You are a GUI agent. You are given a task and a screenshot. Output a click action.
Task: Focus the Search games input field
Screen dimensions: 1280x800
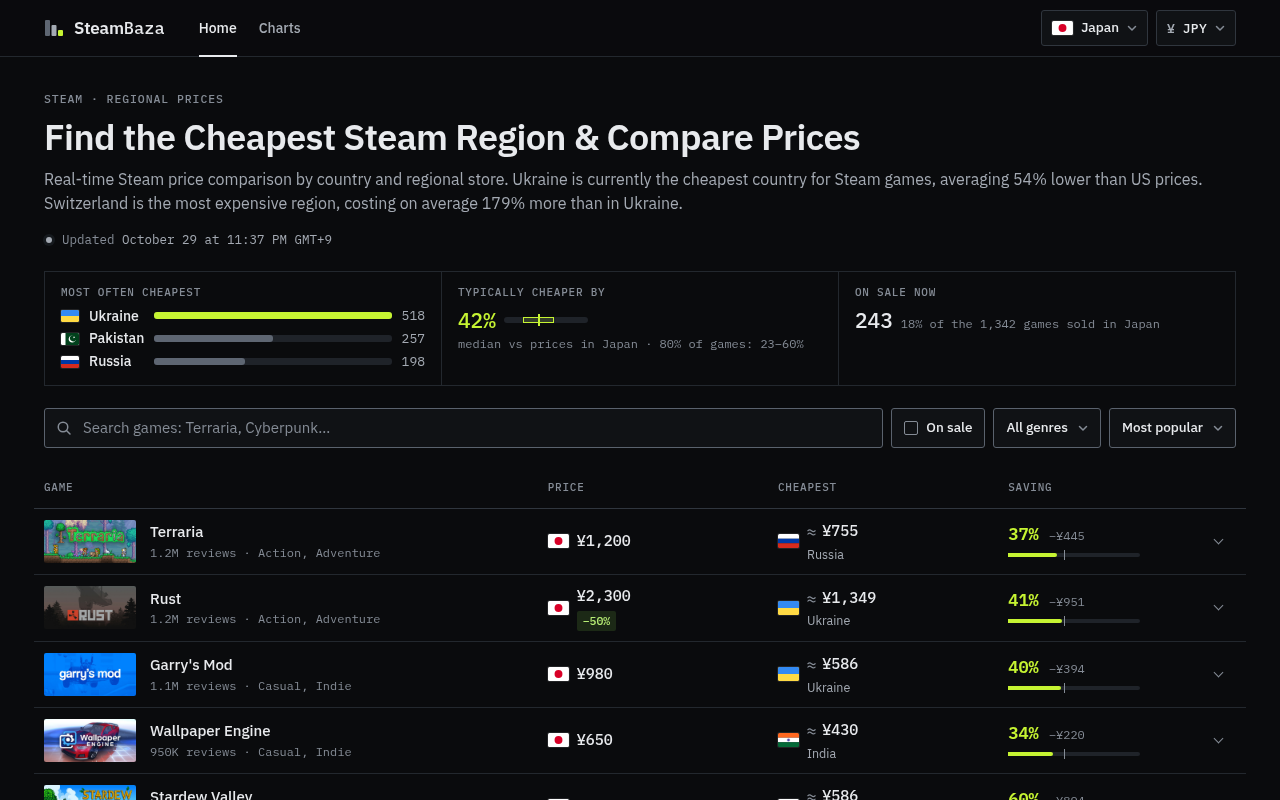tap(463, 428)
